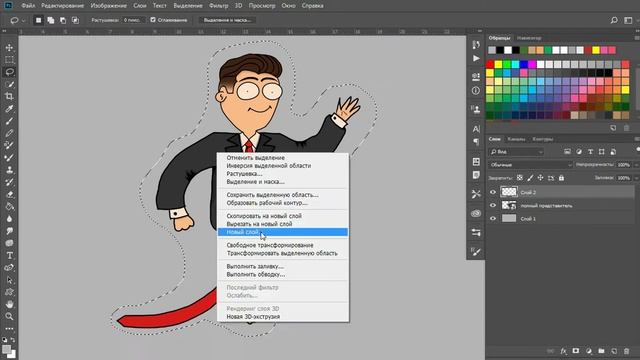Screen dimensions: 640x360
Task: Choose Выполнить заливку in context menu
Action: (x=282, y=266)
